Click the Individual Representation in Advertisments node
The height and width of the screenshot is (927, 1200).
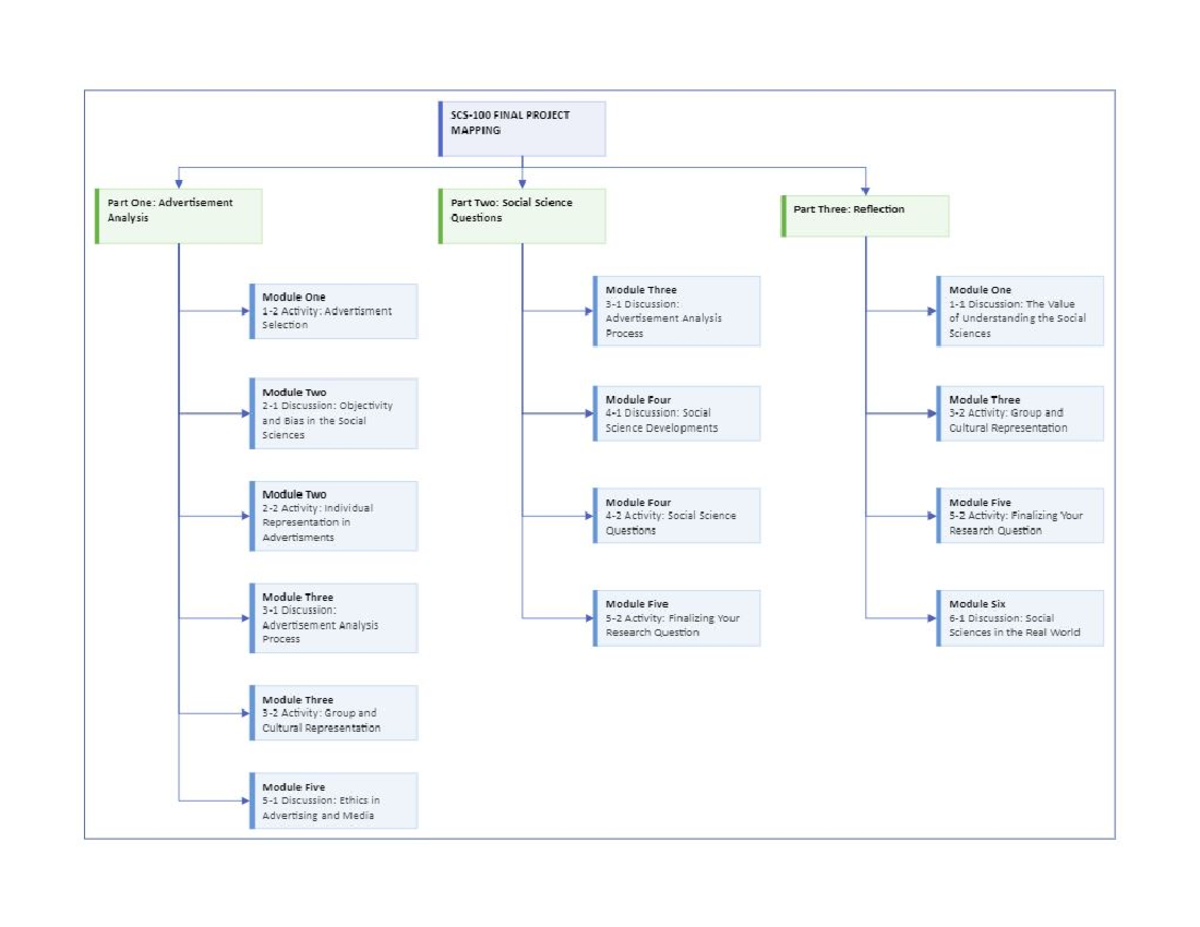pos(333,515)
